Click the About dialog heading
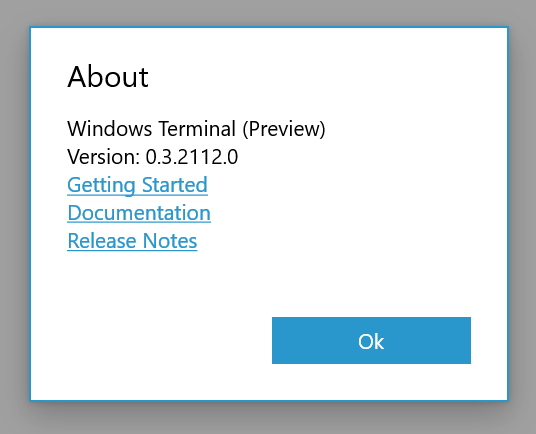 point(108,77)
